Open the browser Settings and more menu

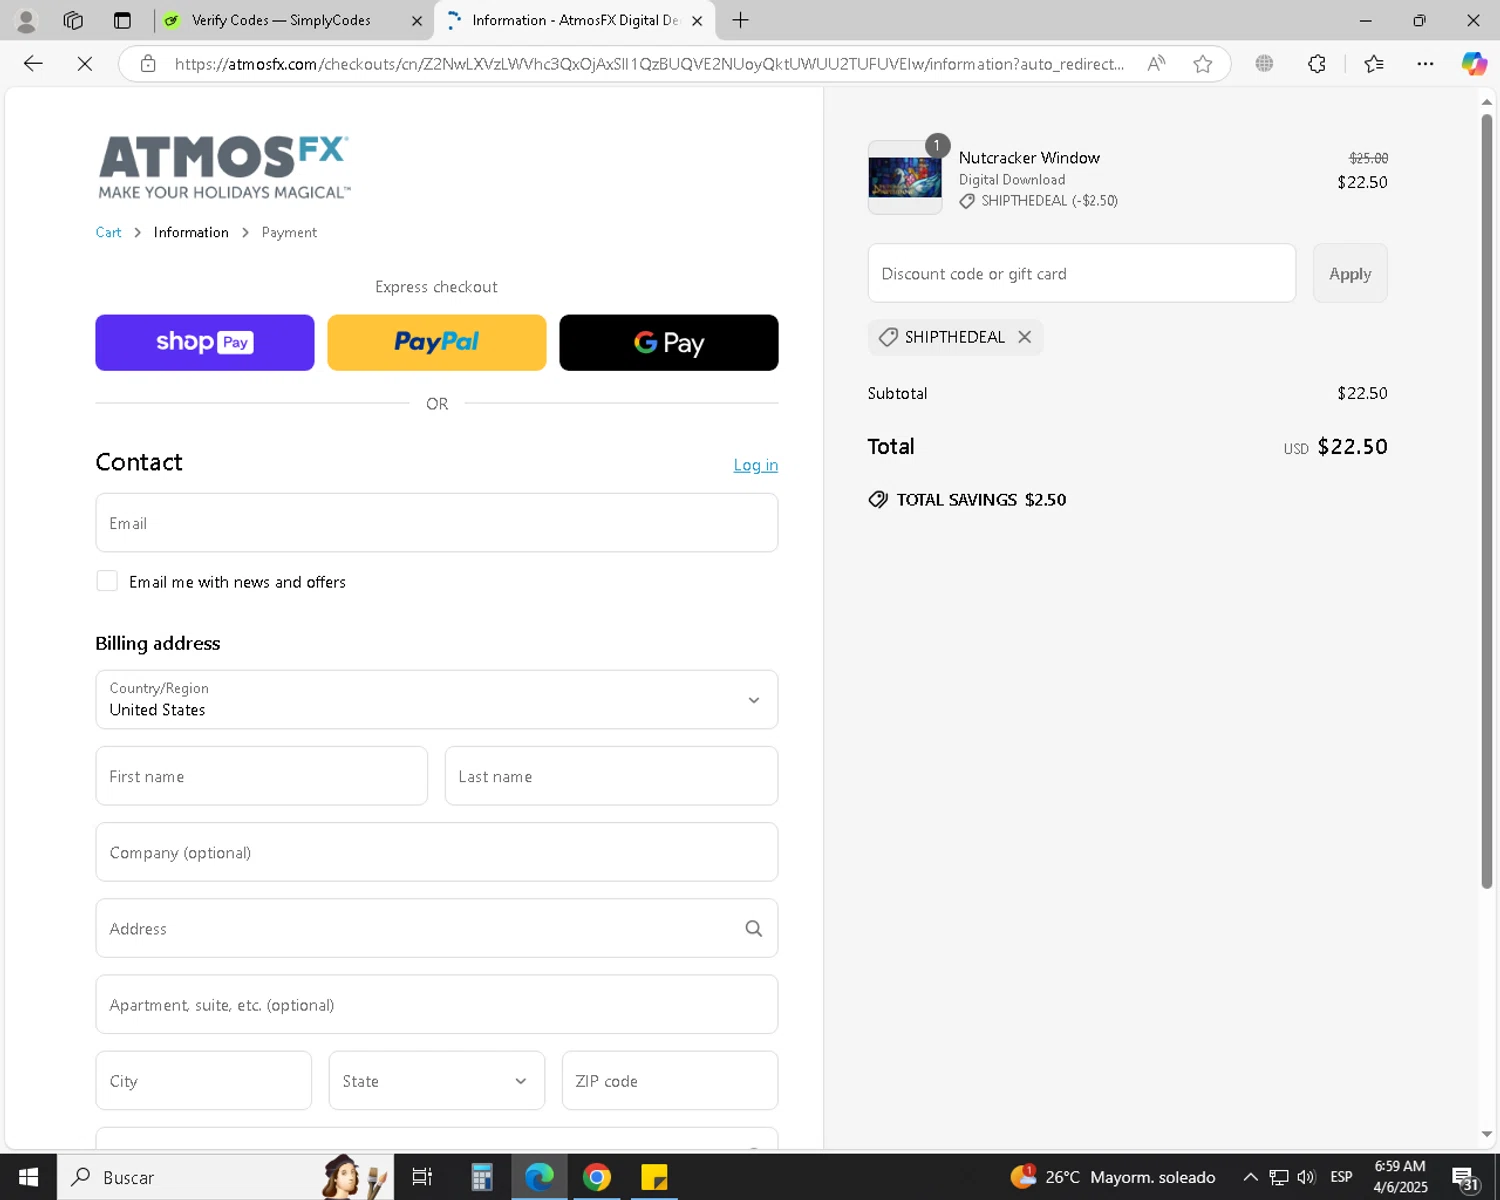click(x=1425, y=64)
